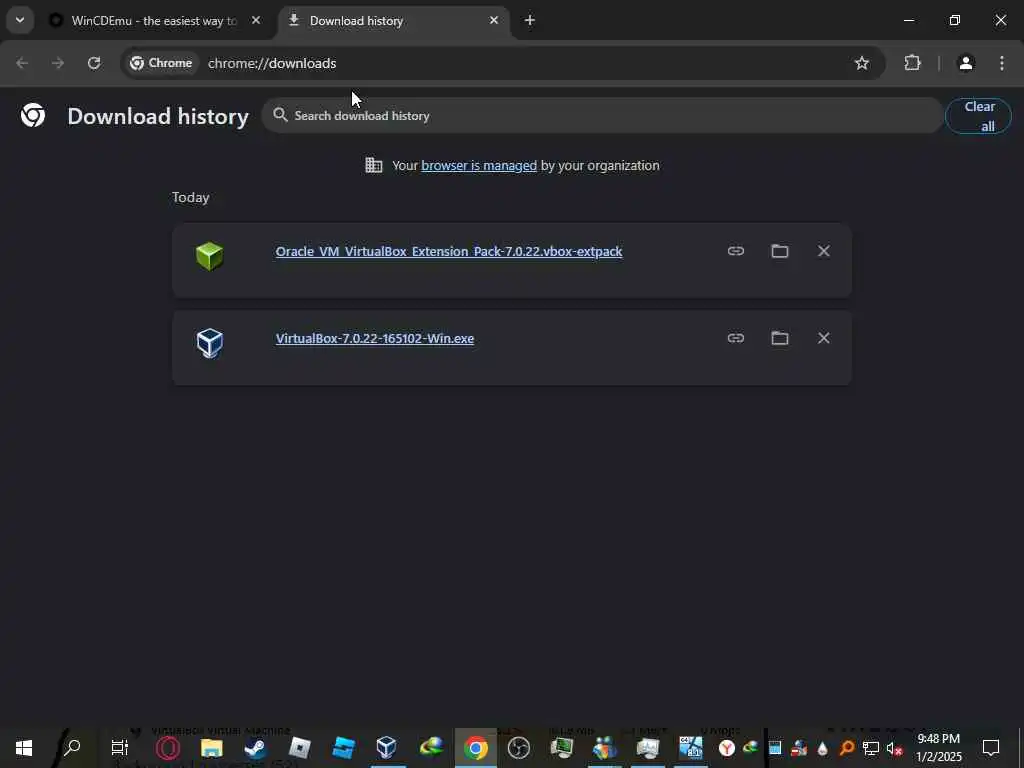Open the tab search dropdown arrow
The width and height of the screenshot is (1024, 768).
click(x=20, y=20)
